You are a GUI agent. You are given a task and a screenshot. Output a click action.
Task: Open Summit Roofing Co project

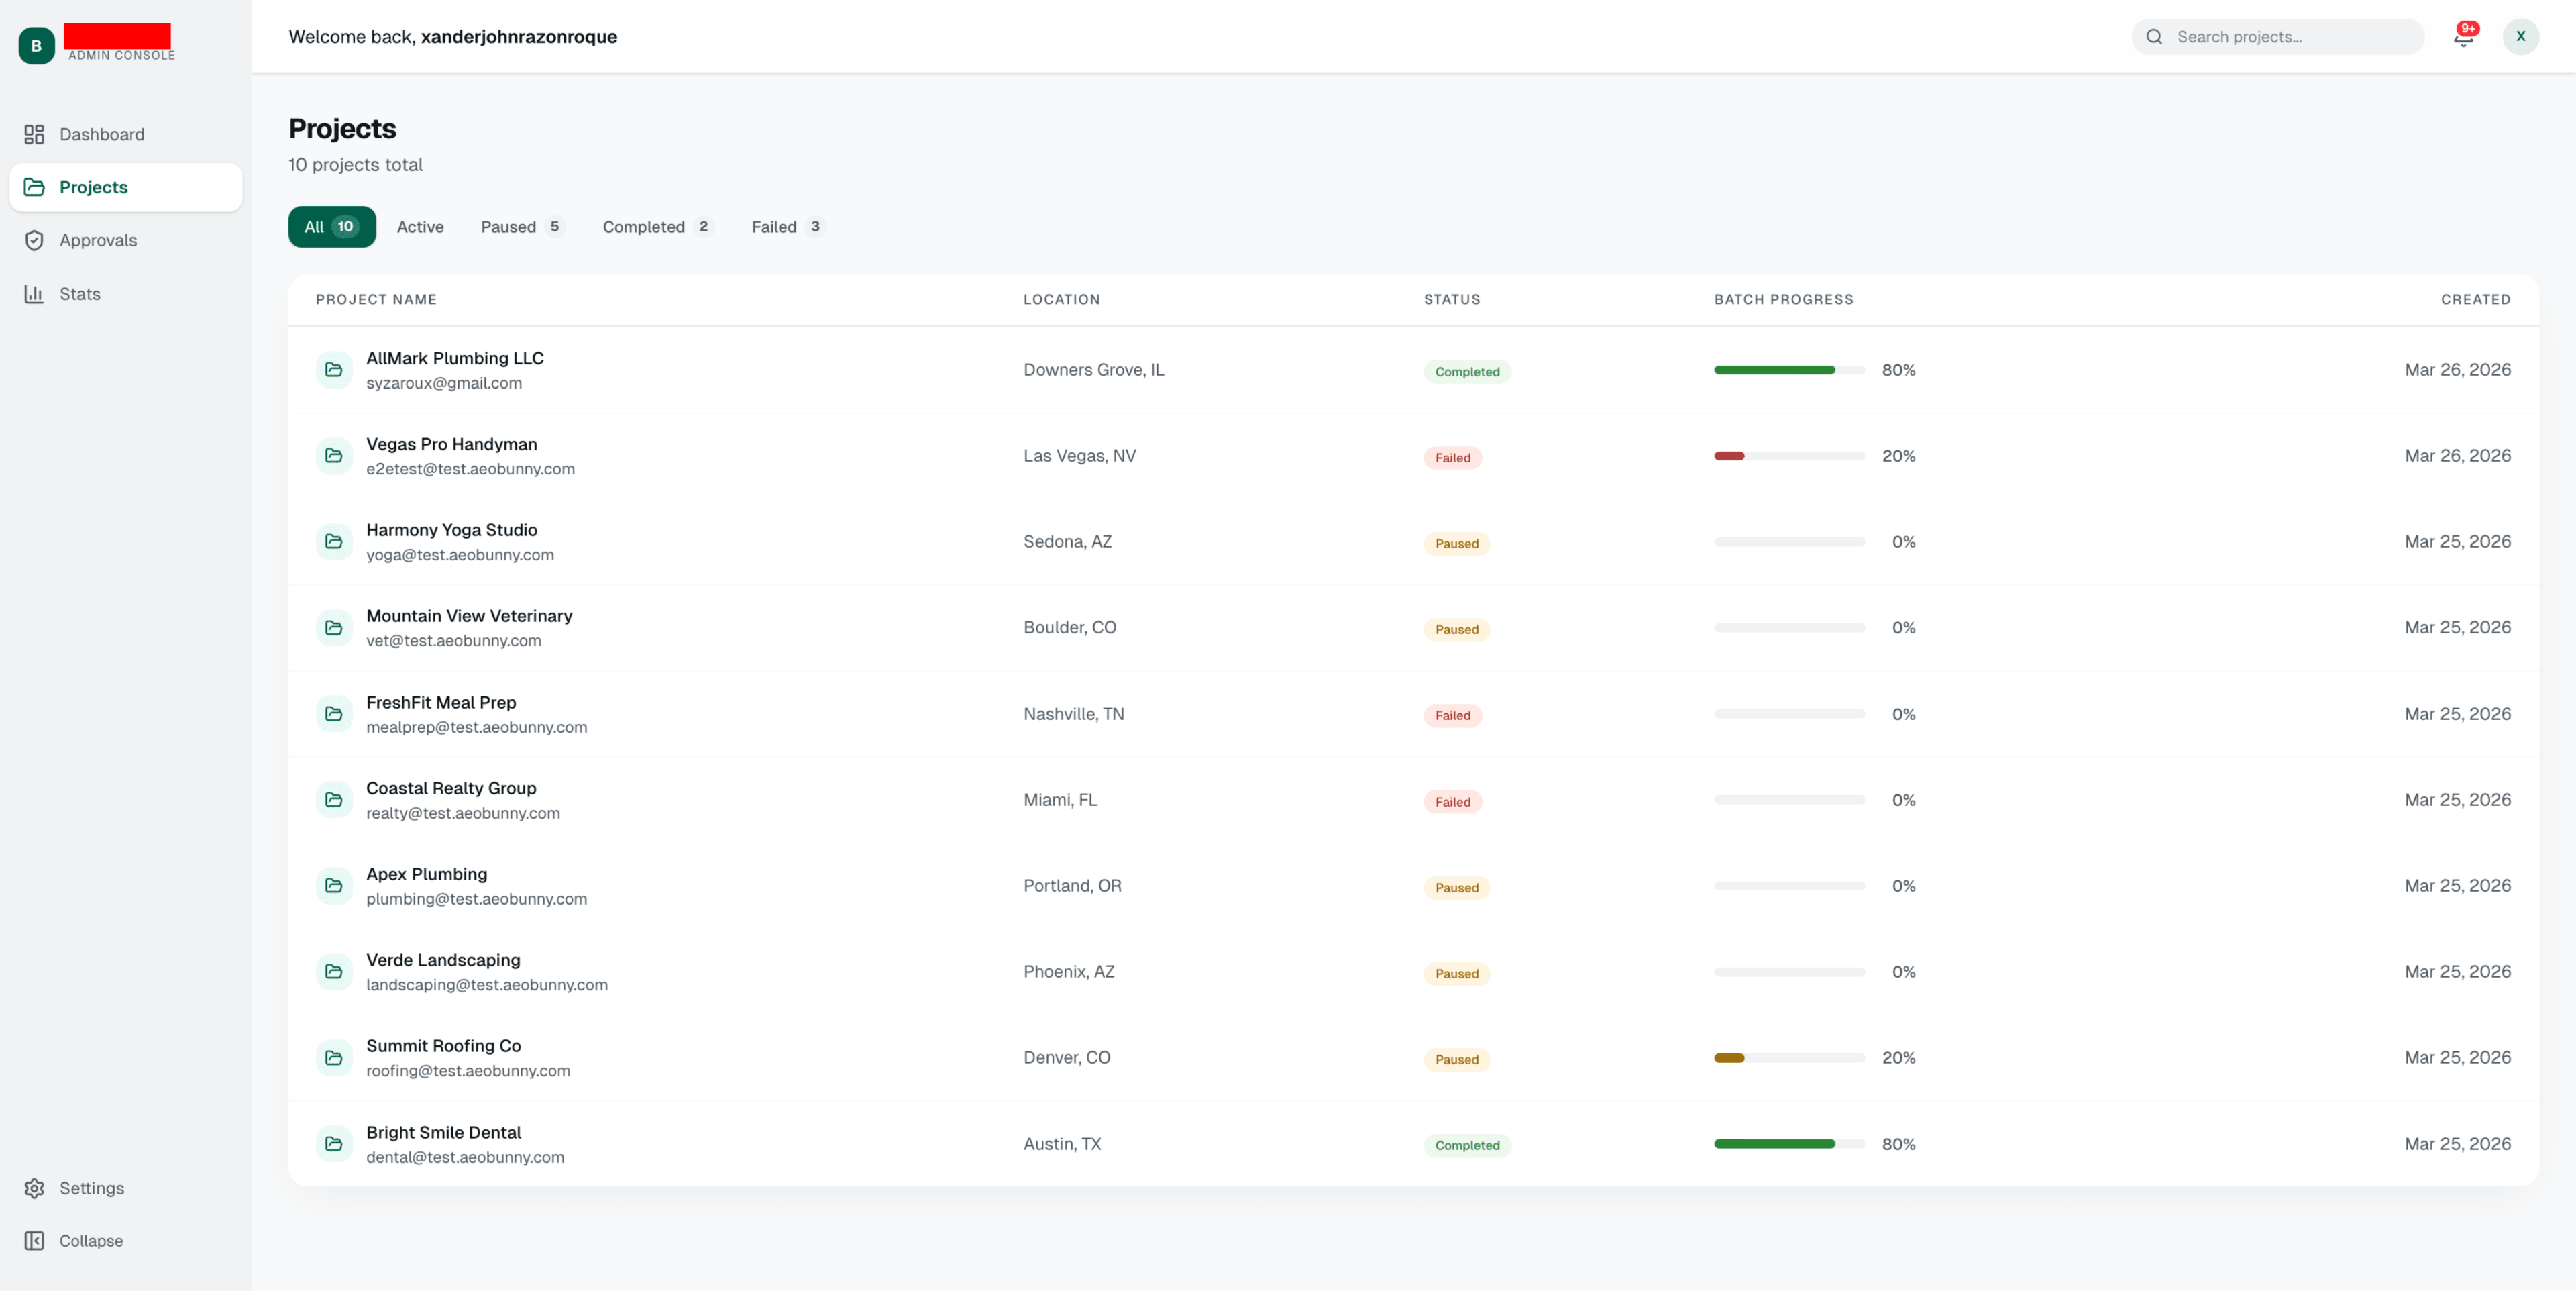tap(444, 1046)
